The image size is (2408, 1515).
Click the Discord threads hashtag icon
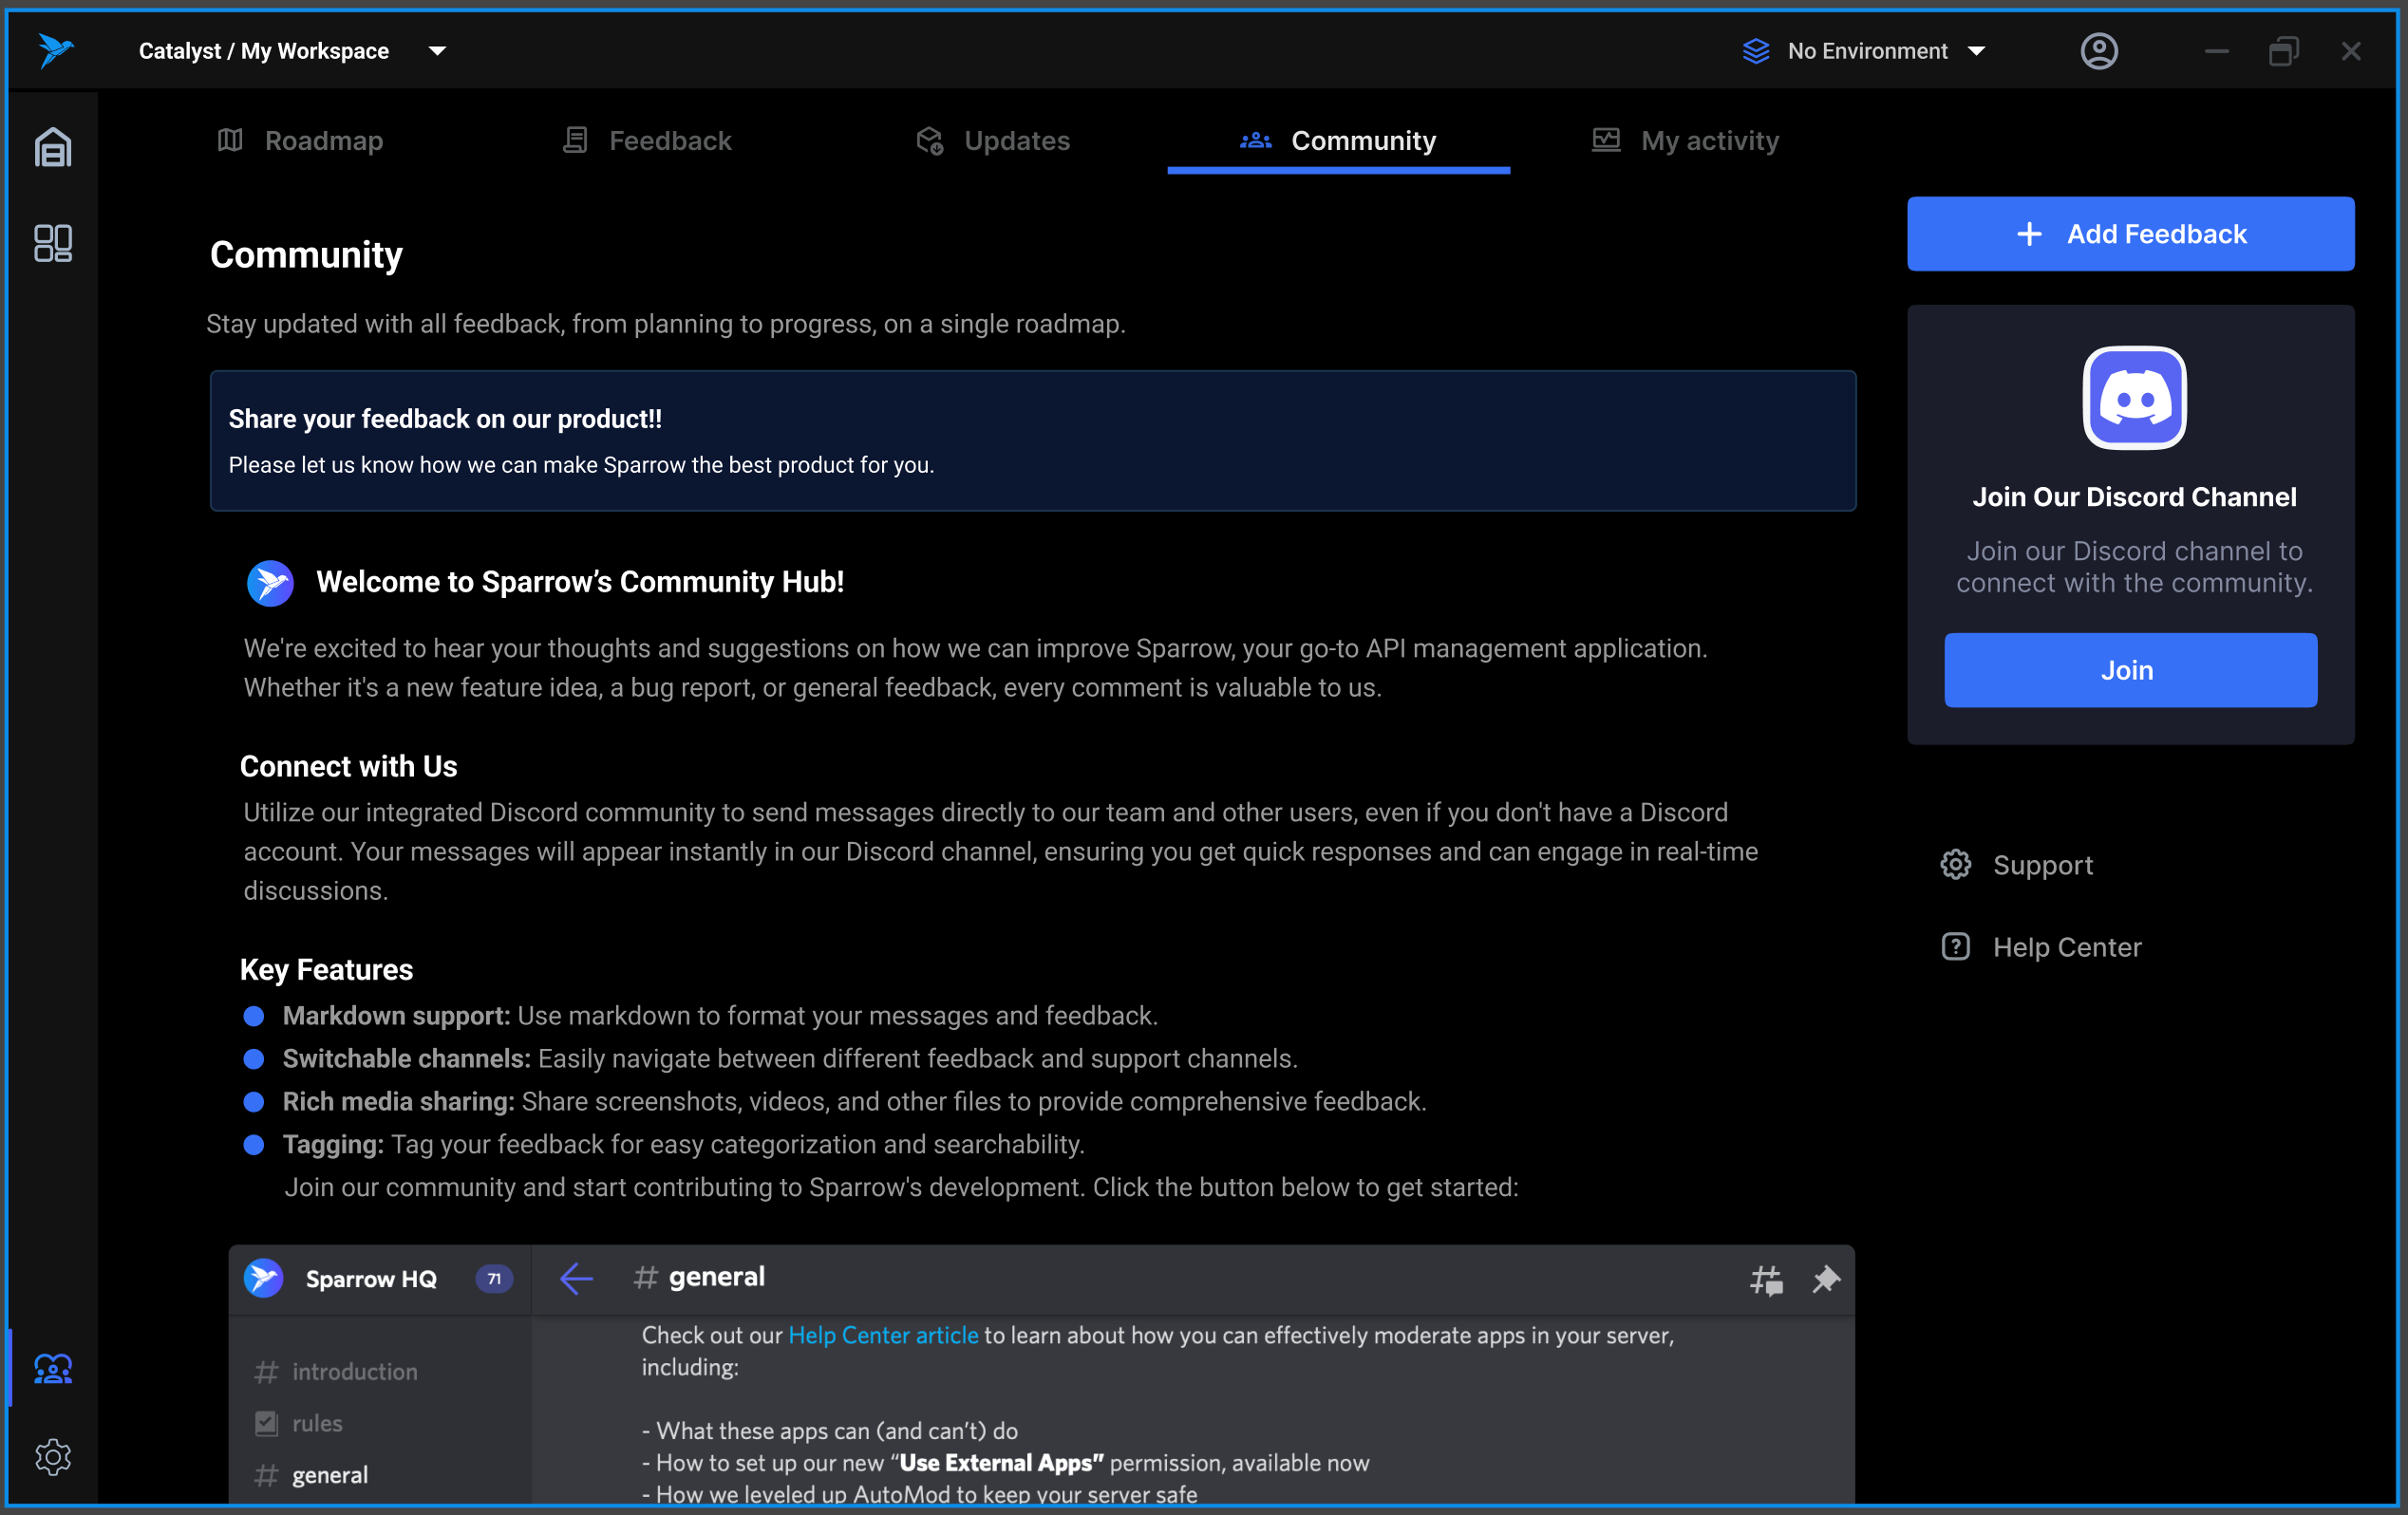click(x=1766, y=1279)
